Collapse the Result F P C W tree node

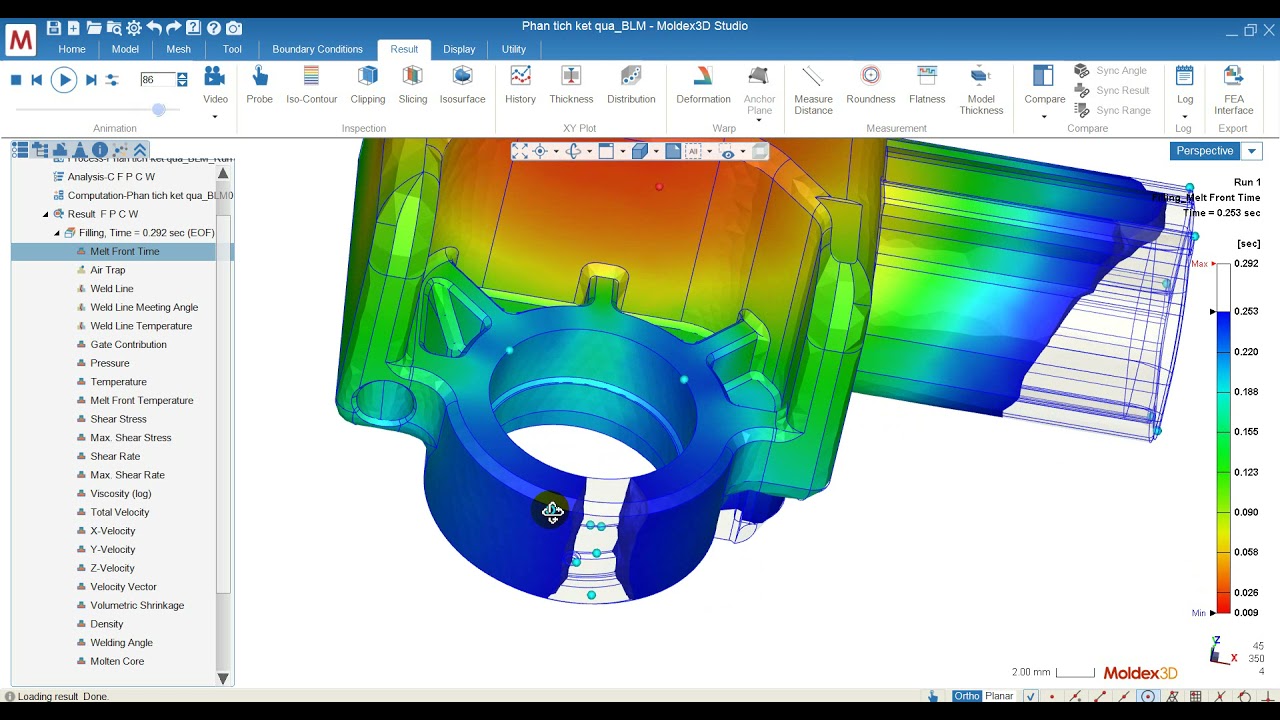[46, 214]
